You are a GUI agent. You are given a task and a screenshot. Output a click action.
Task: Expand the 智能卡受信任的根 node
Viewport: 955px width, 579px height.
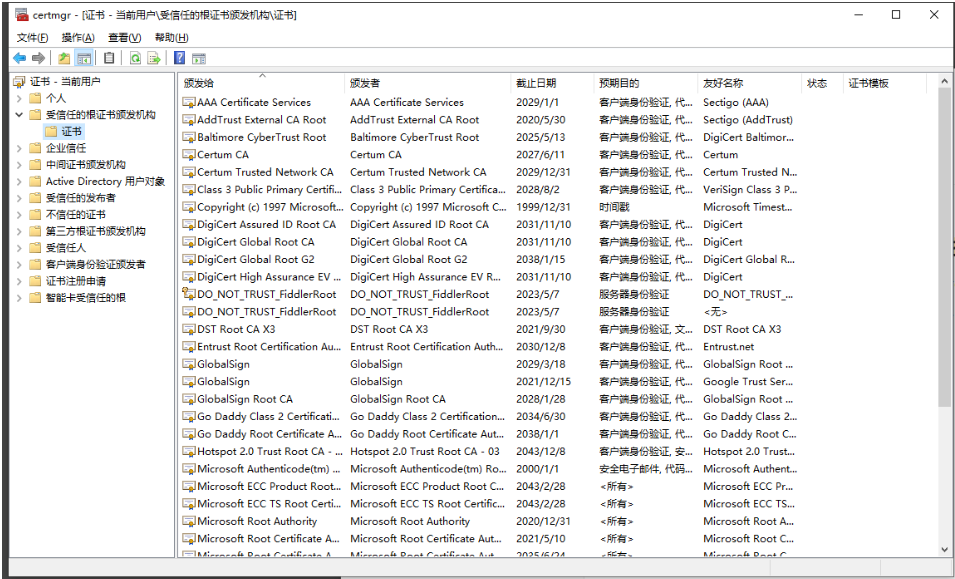tap(19, 298)
